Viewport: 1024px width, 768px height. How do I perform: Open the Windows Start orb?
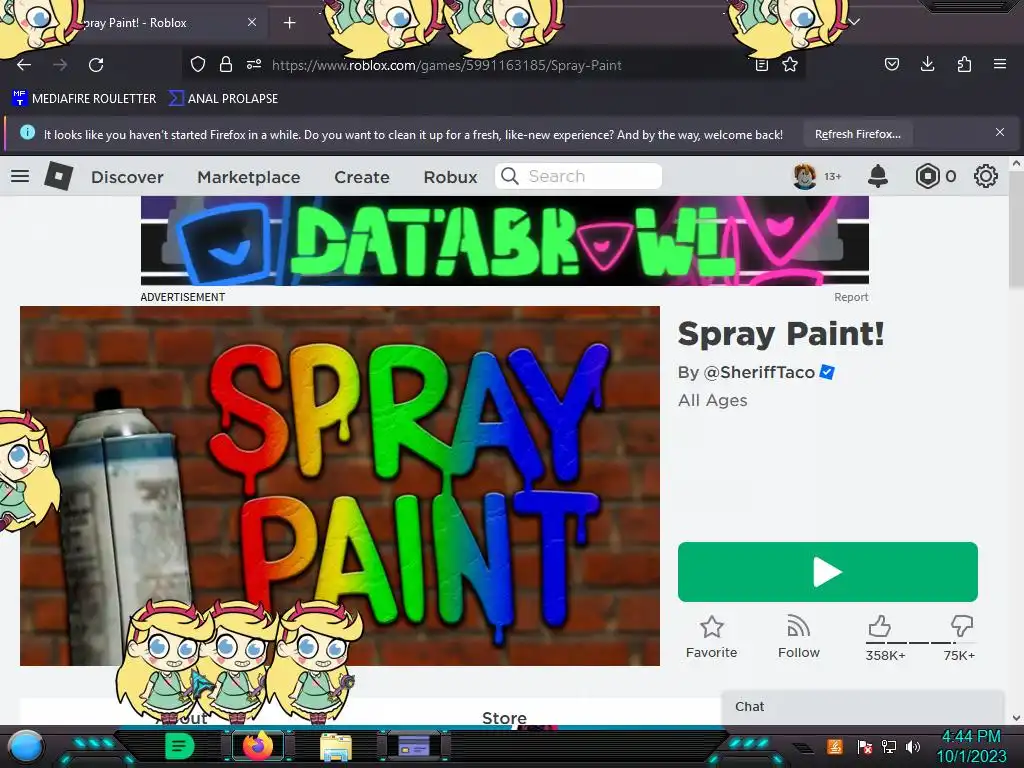pos(26,746)
